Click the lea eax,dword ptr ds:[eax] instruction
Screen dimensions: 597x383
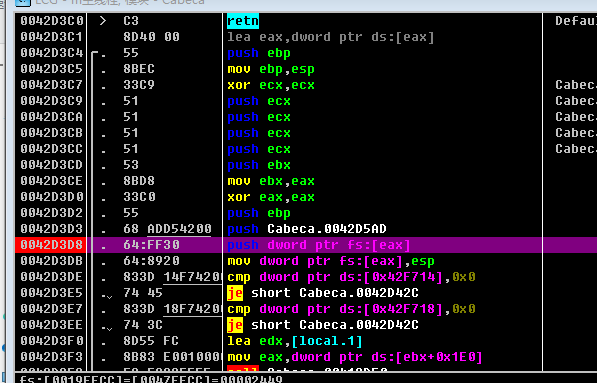pyautogui.click(x=330, y=37)
